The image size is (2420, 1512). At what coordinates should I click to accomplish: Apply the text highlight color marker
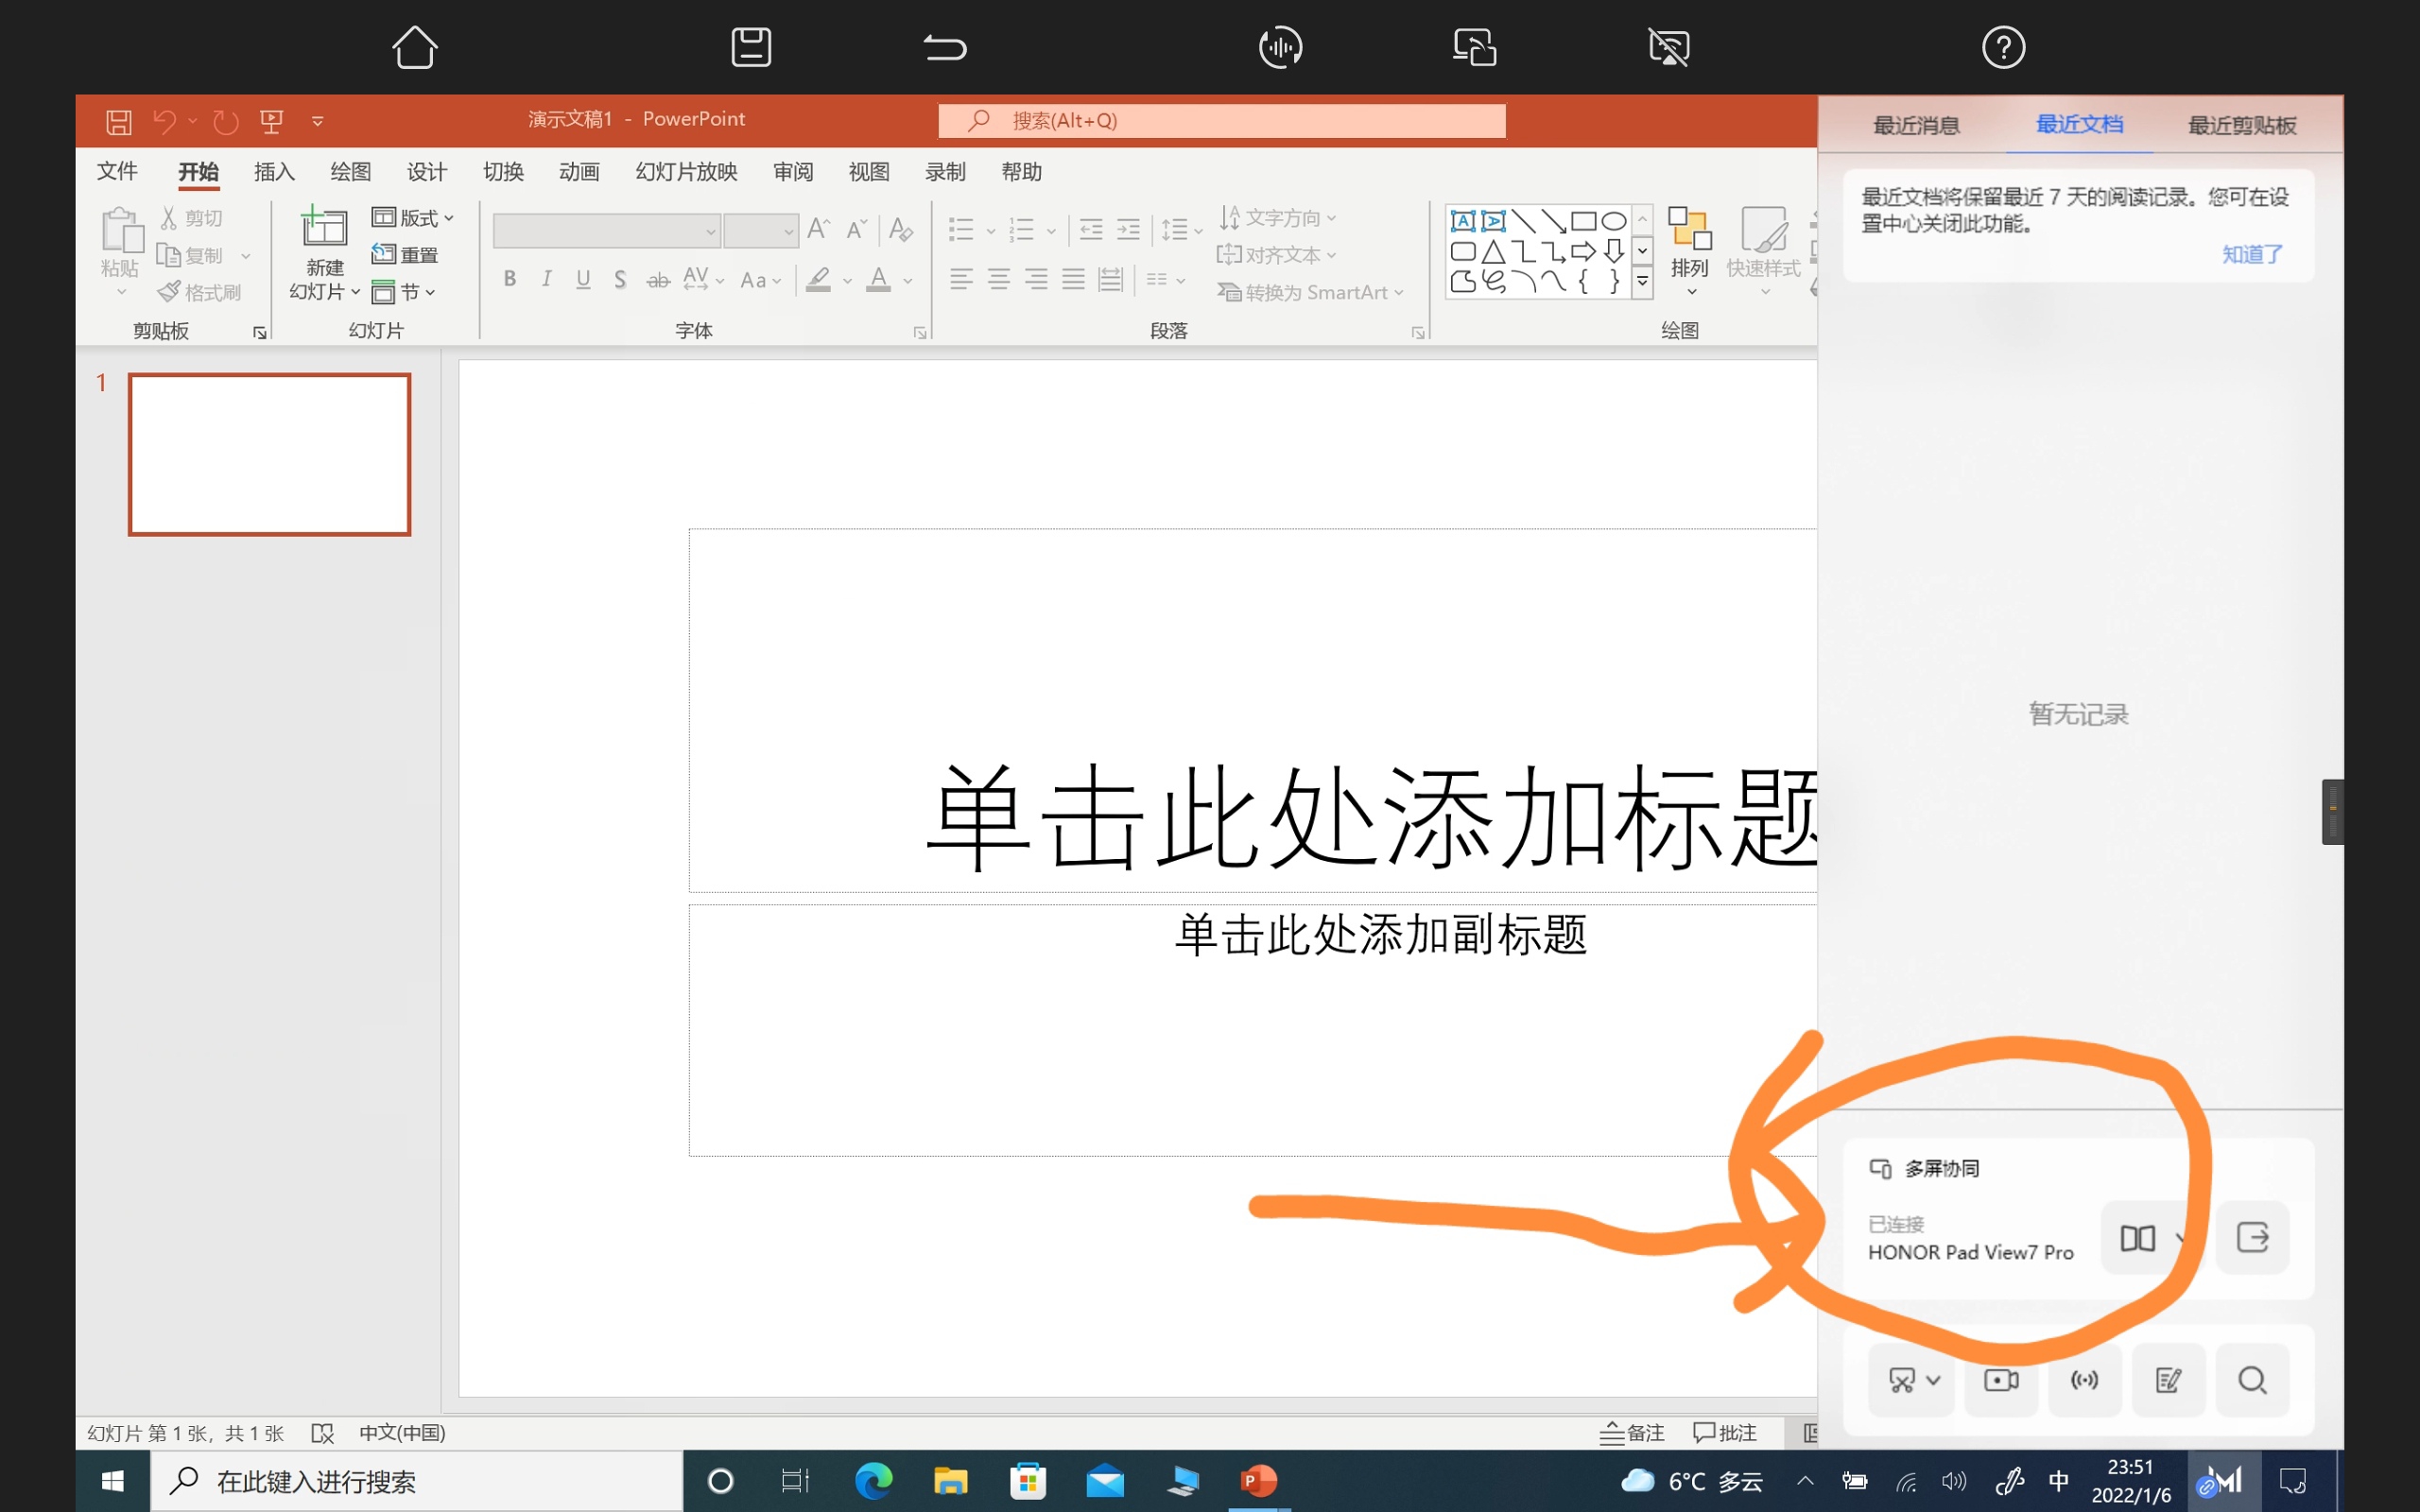click(x=818, y=279)
